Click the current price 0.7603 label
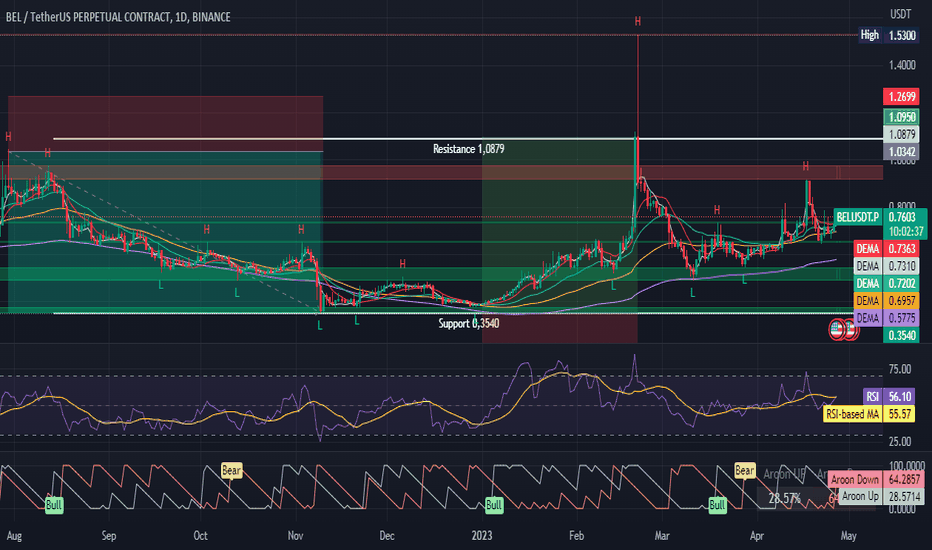This screenshot has height=550, width=932. (x=901, y=217)
